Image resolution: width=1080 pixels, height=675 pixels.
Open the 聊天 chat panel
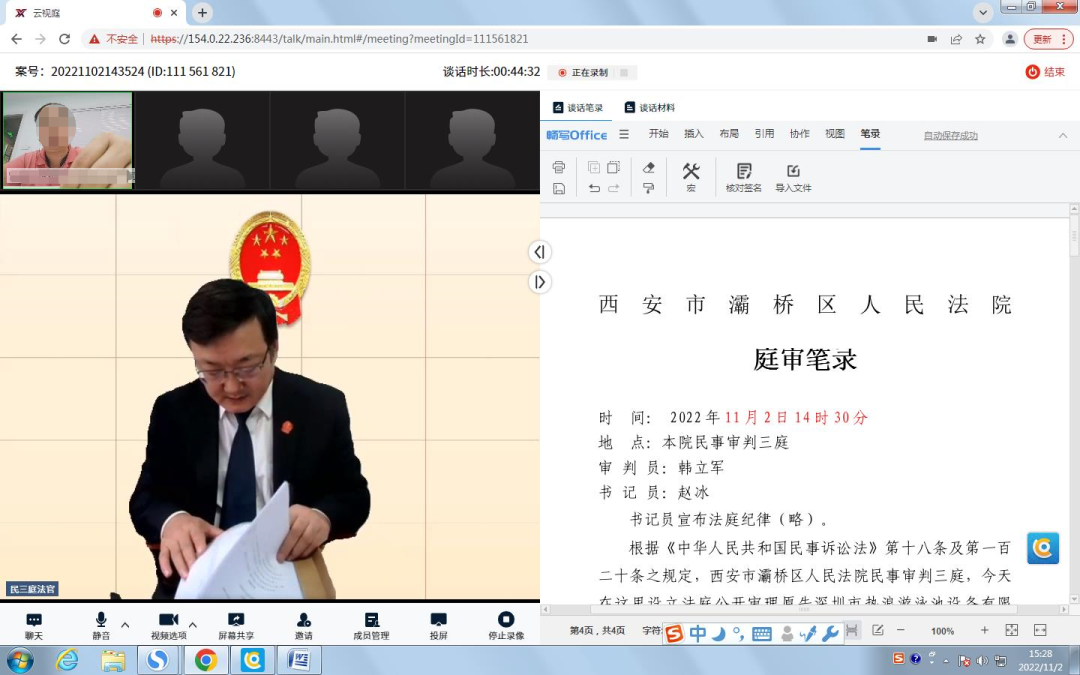coord(34,626)
